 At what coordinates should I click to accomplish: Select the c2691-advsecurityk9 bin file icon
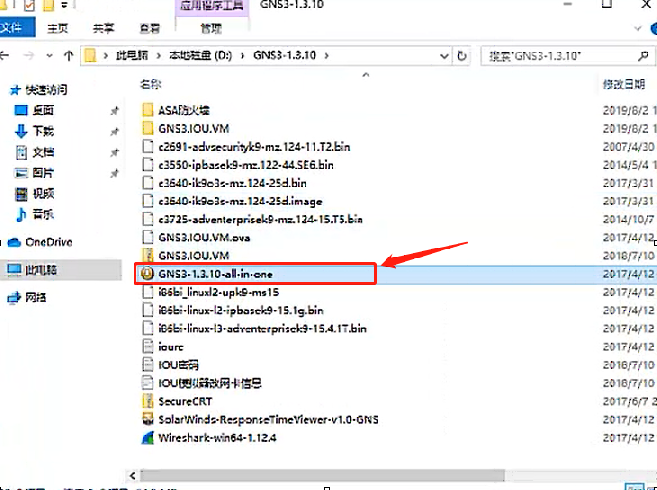(x=147, y=147)
